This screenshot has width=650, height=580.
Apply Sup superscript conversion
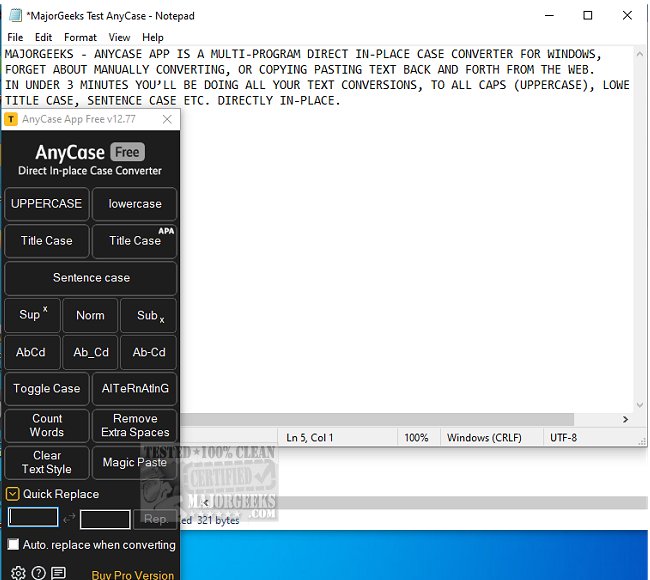click(32, 315)
